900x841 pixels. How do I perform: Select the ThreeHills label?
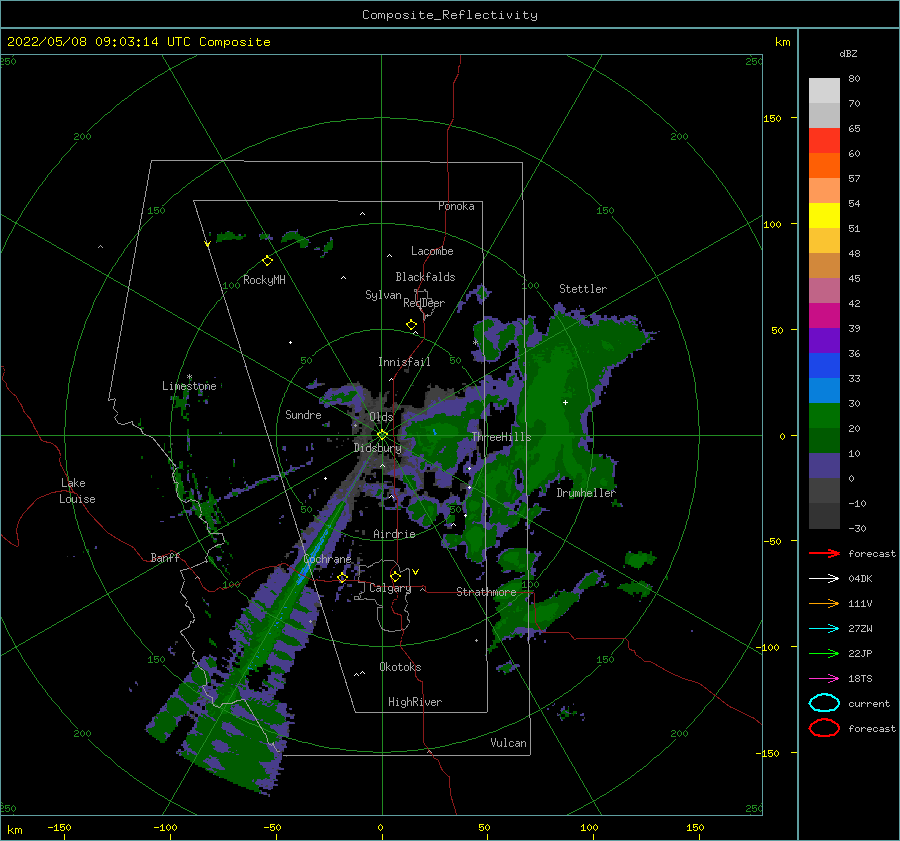502,437
